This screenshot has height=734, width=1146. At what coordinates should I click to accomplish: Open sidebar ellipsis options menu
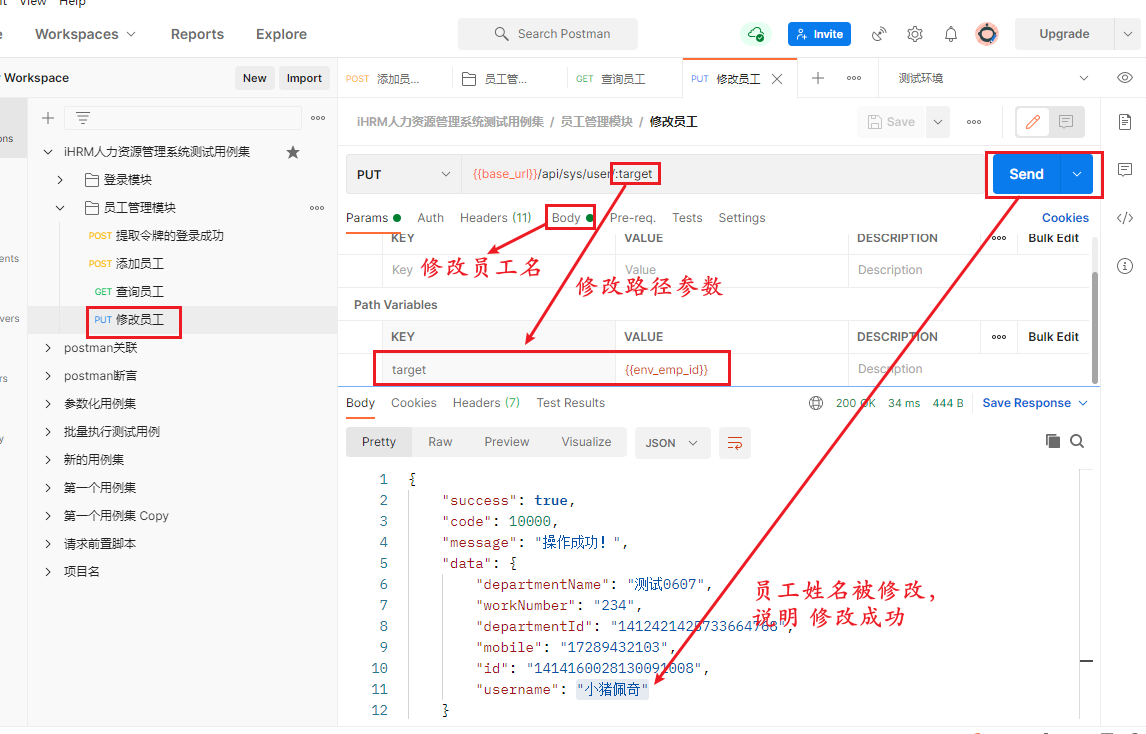tap(318, 118)
